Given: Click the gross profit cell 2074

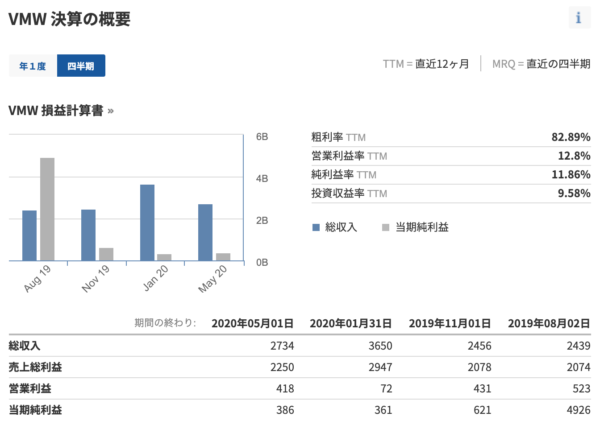Looking at the screenshot, I should (578, 367).
